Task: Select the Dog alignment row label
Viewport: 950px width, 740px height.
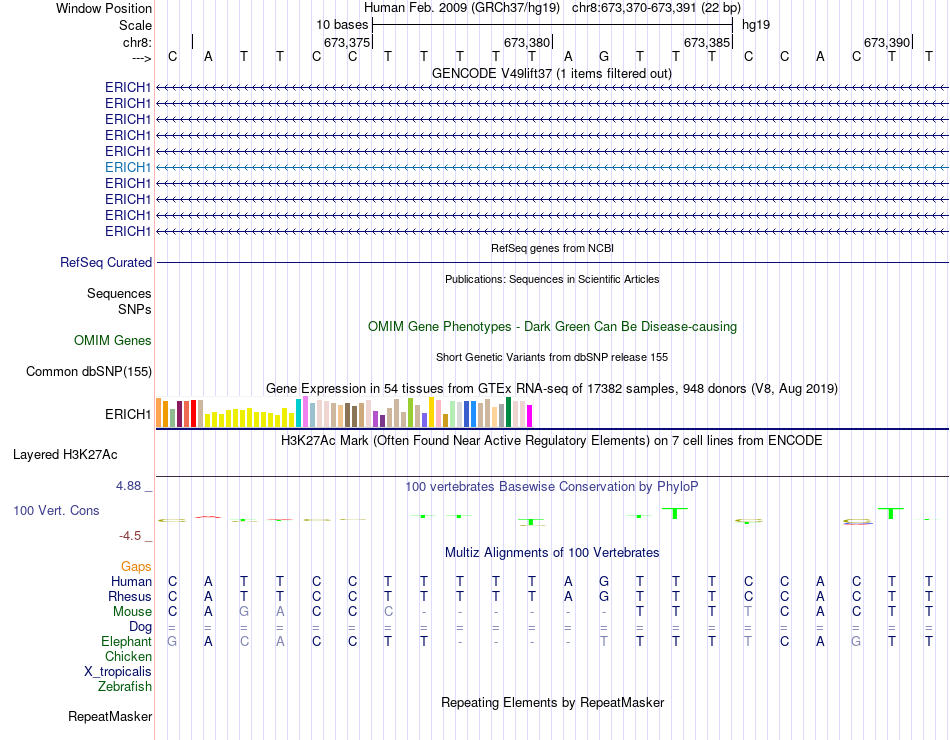Action: [x=140, y=627]
